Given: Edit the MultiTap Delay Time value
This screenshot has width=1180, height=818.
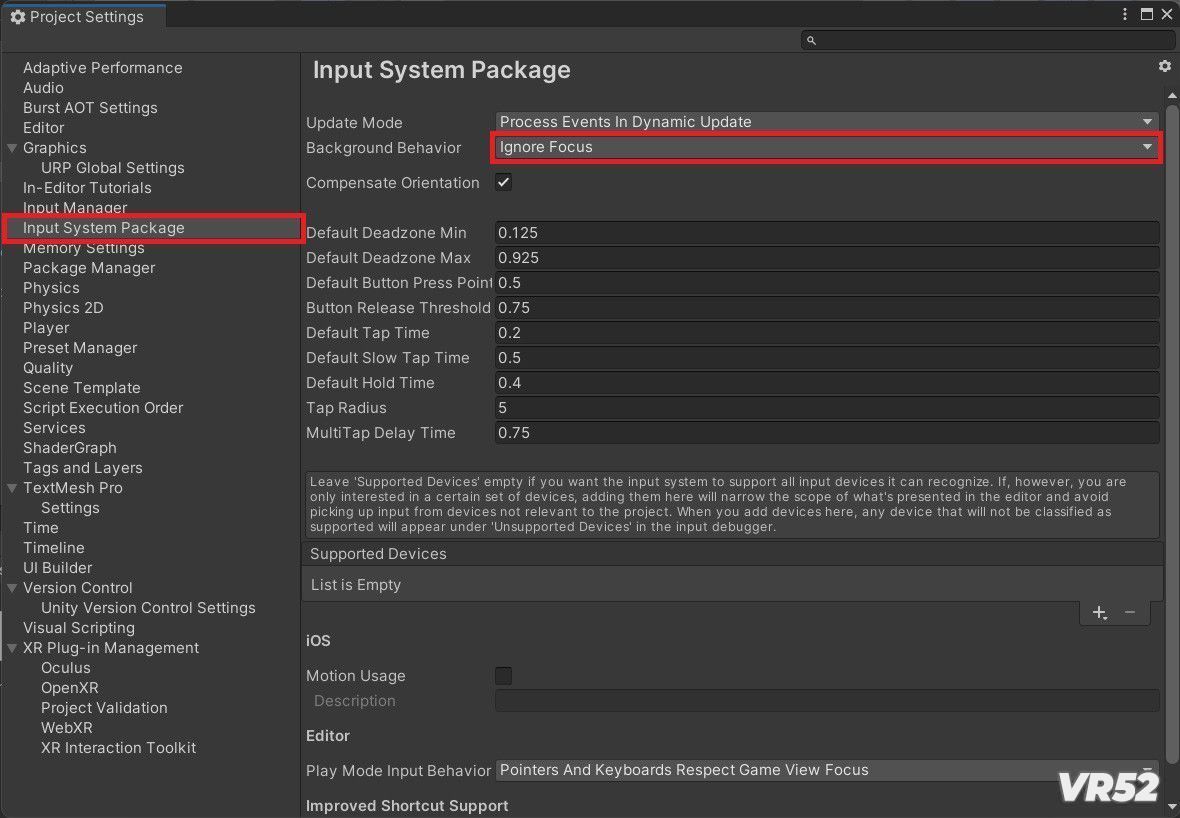Looking at the screenshot, I should click(x=826, y=433).
